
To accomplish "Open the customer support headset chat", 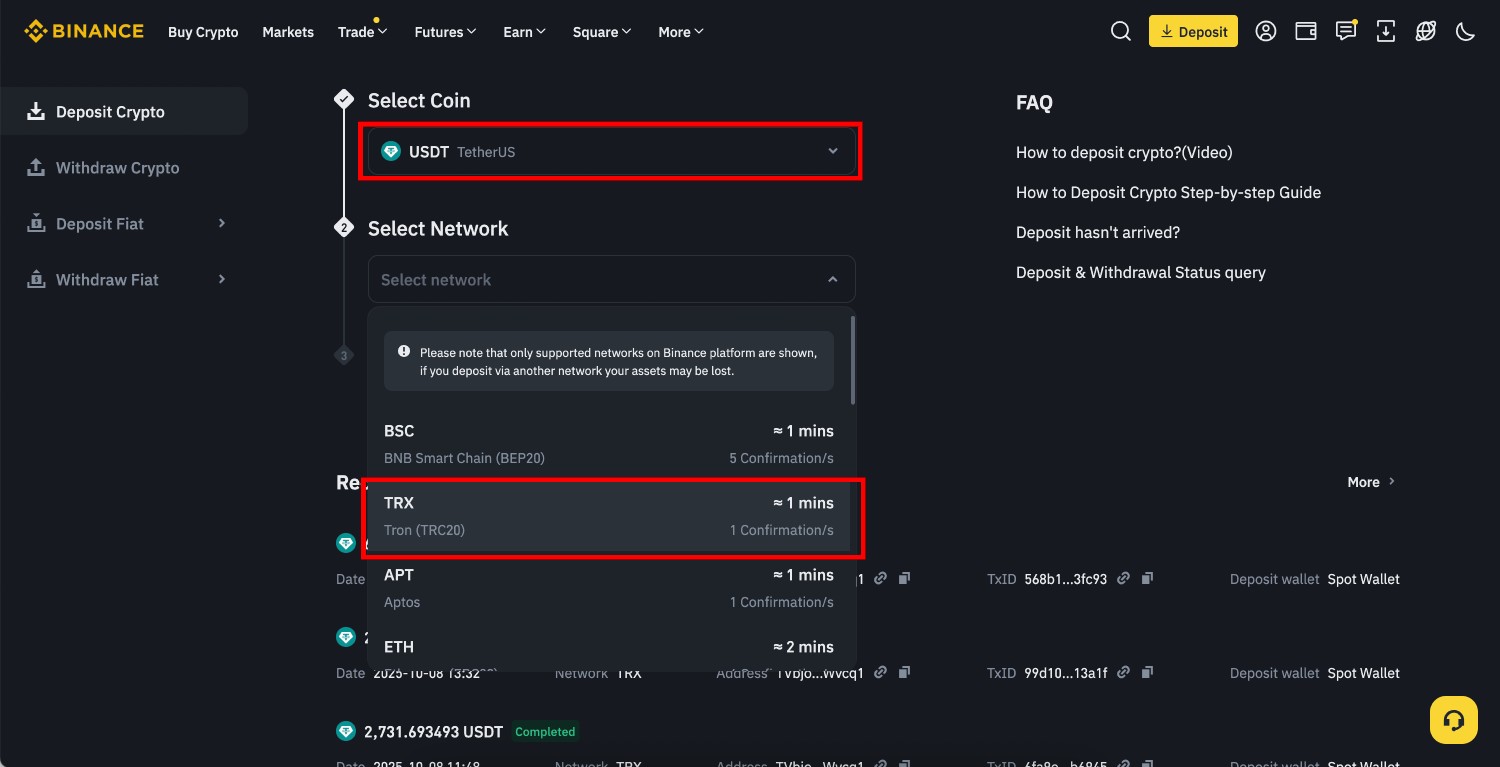I will pos(1454,720).
